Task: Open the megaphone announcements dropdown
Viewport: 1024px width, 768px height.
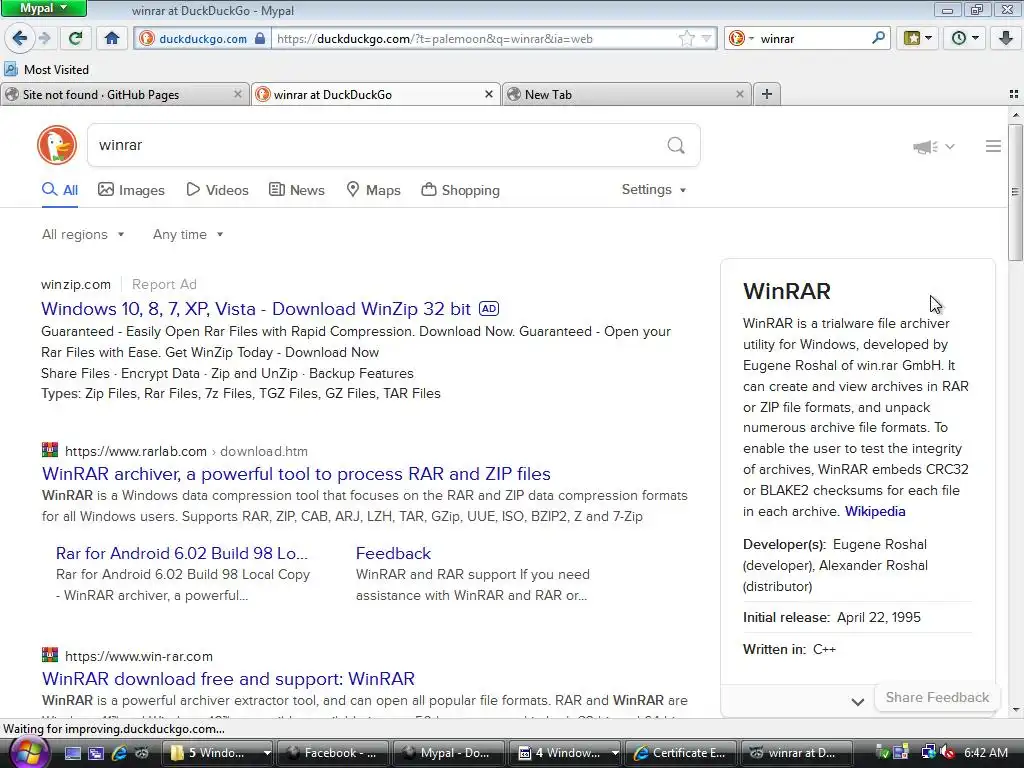Action: click(x=933, y=147)
